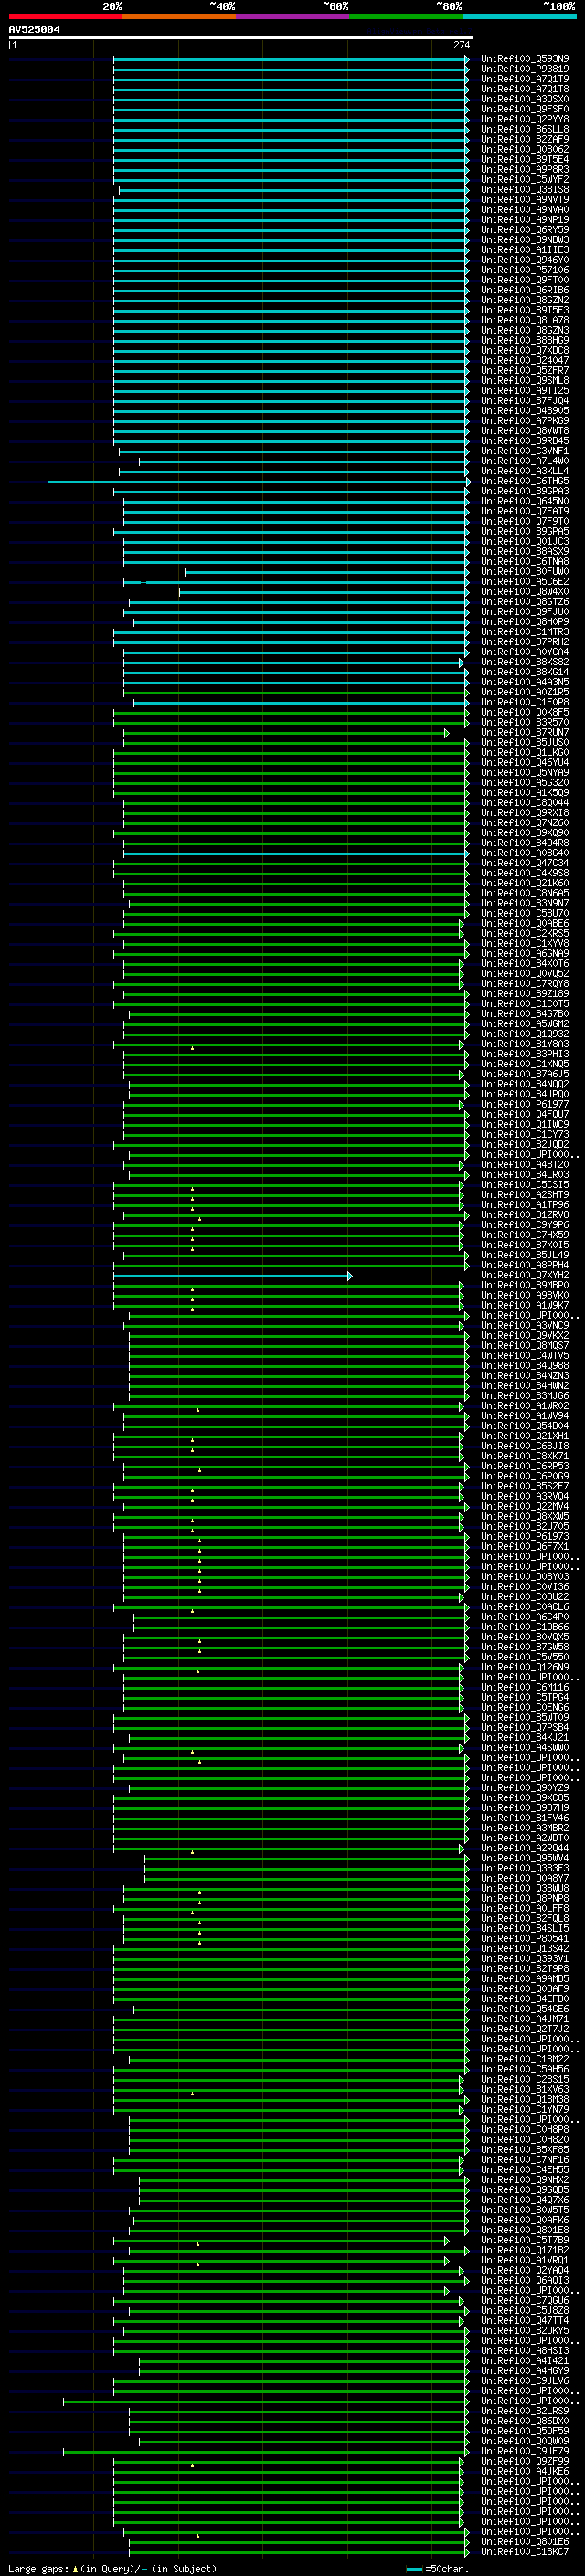Screen dimensions: 585x2576
Task: Click the Large gaps legend text
Action: [112, 2569]
